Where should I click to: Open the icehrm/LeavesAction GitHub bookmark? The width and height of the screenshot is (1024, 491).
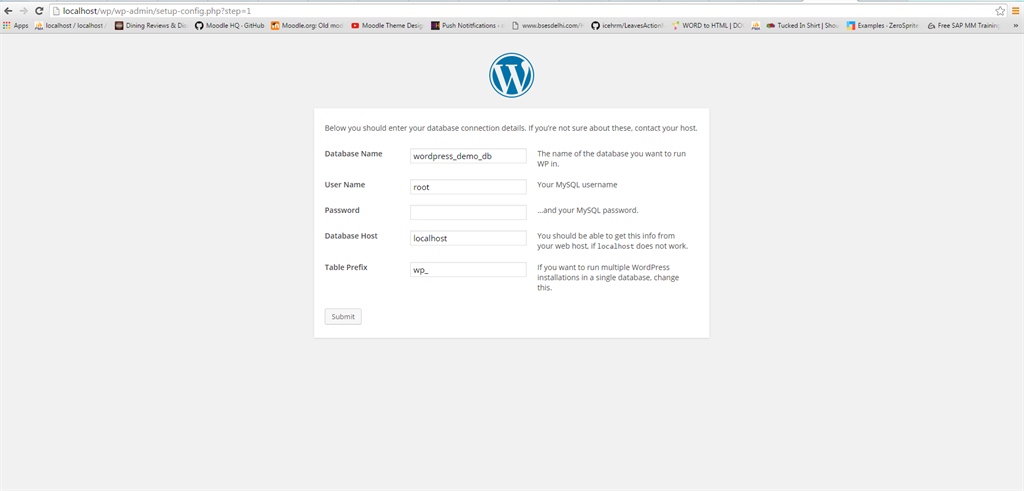tap(628, 26)
